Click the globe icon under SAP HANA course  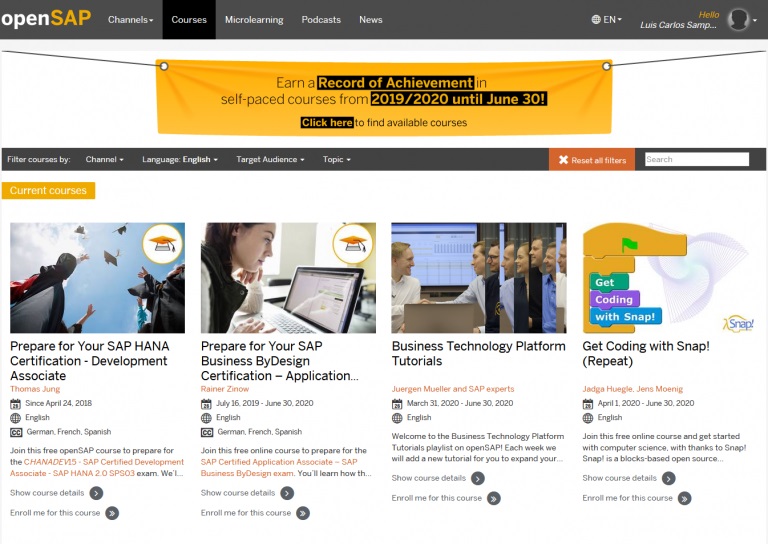point(16,418)
